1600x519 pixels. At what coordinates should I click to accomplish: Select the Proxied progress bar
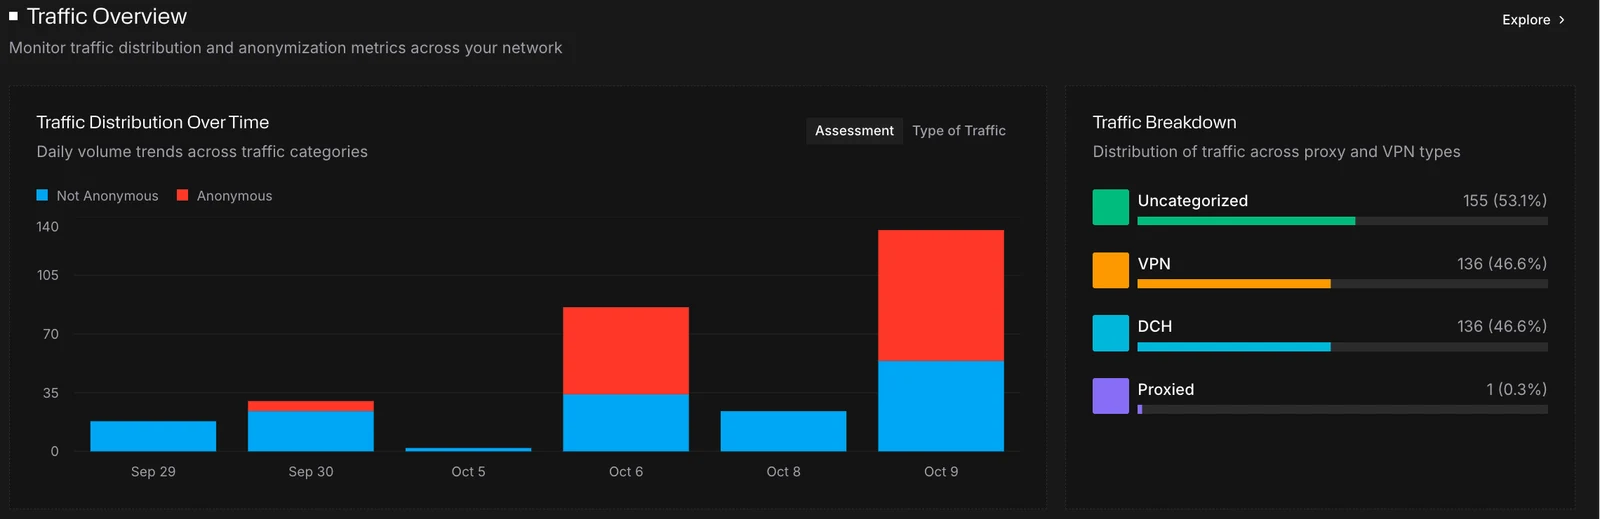pos(1343,409)
